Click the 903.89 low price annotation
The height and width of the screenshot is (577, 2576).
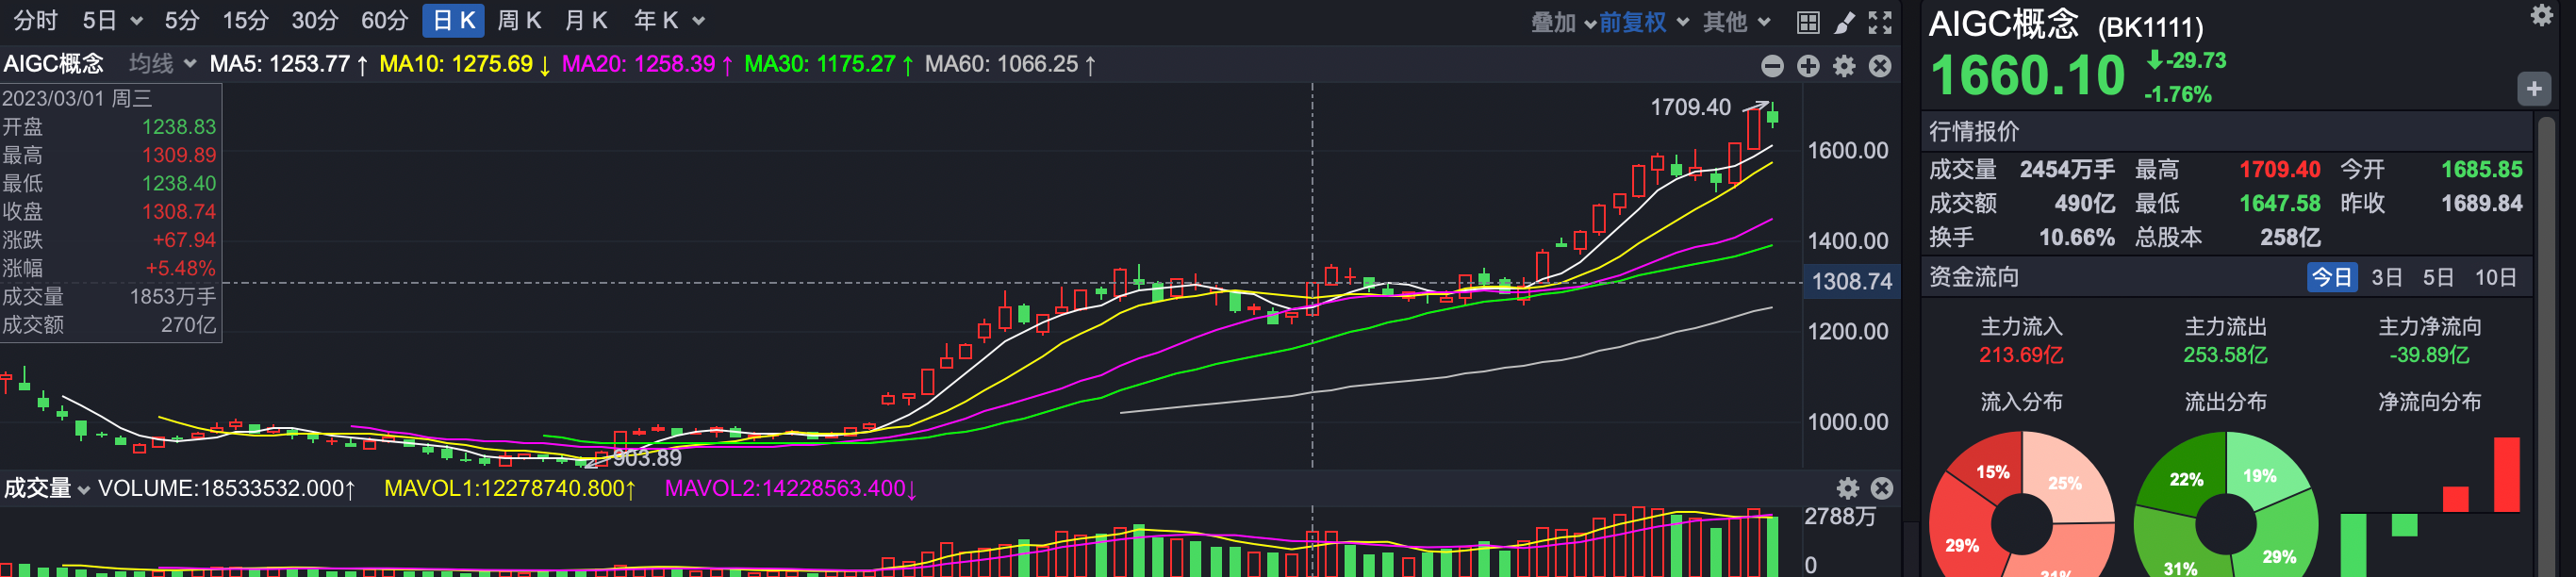click(x=647, y=458)
